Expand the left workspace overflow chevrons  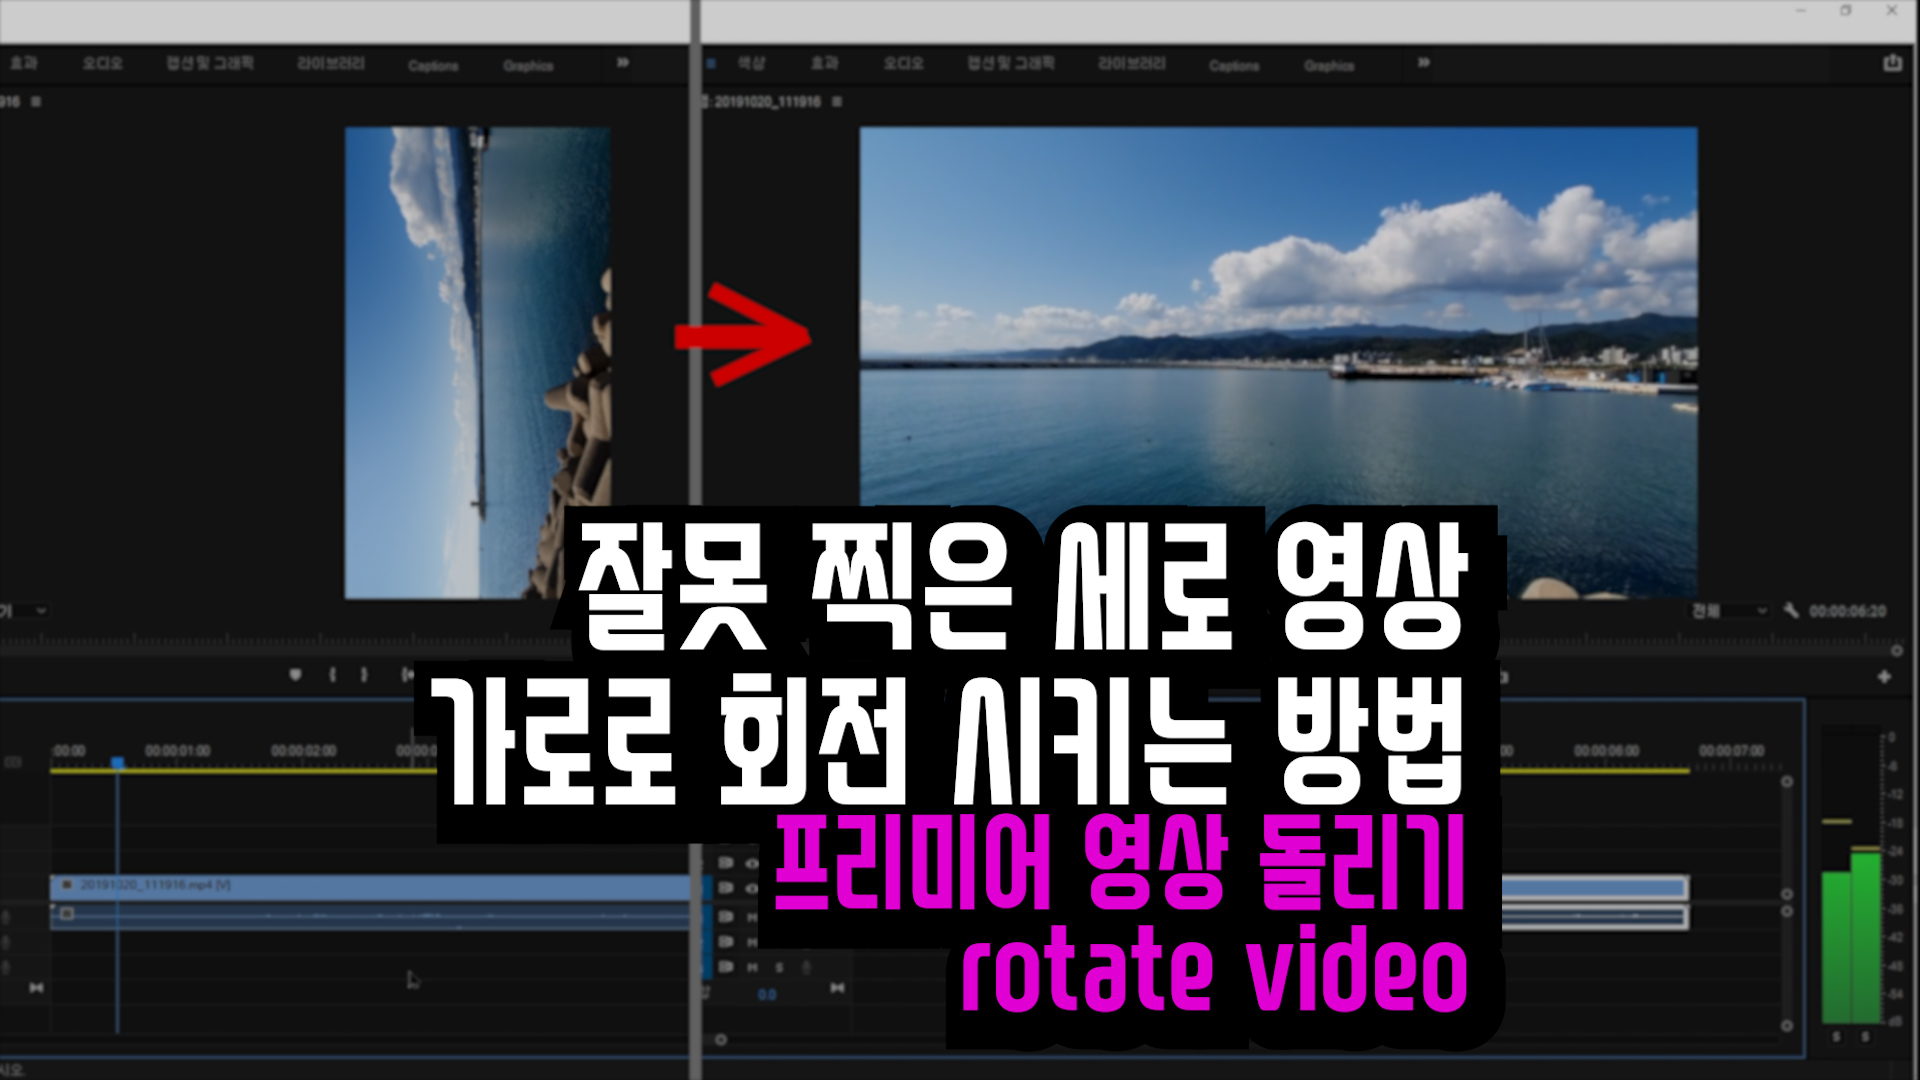click(623, 63)
